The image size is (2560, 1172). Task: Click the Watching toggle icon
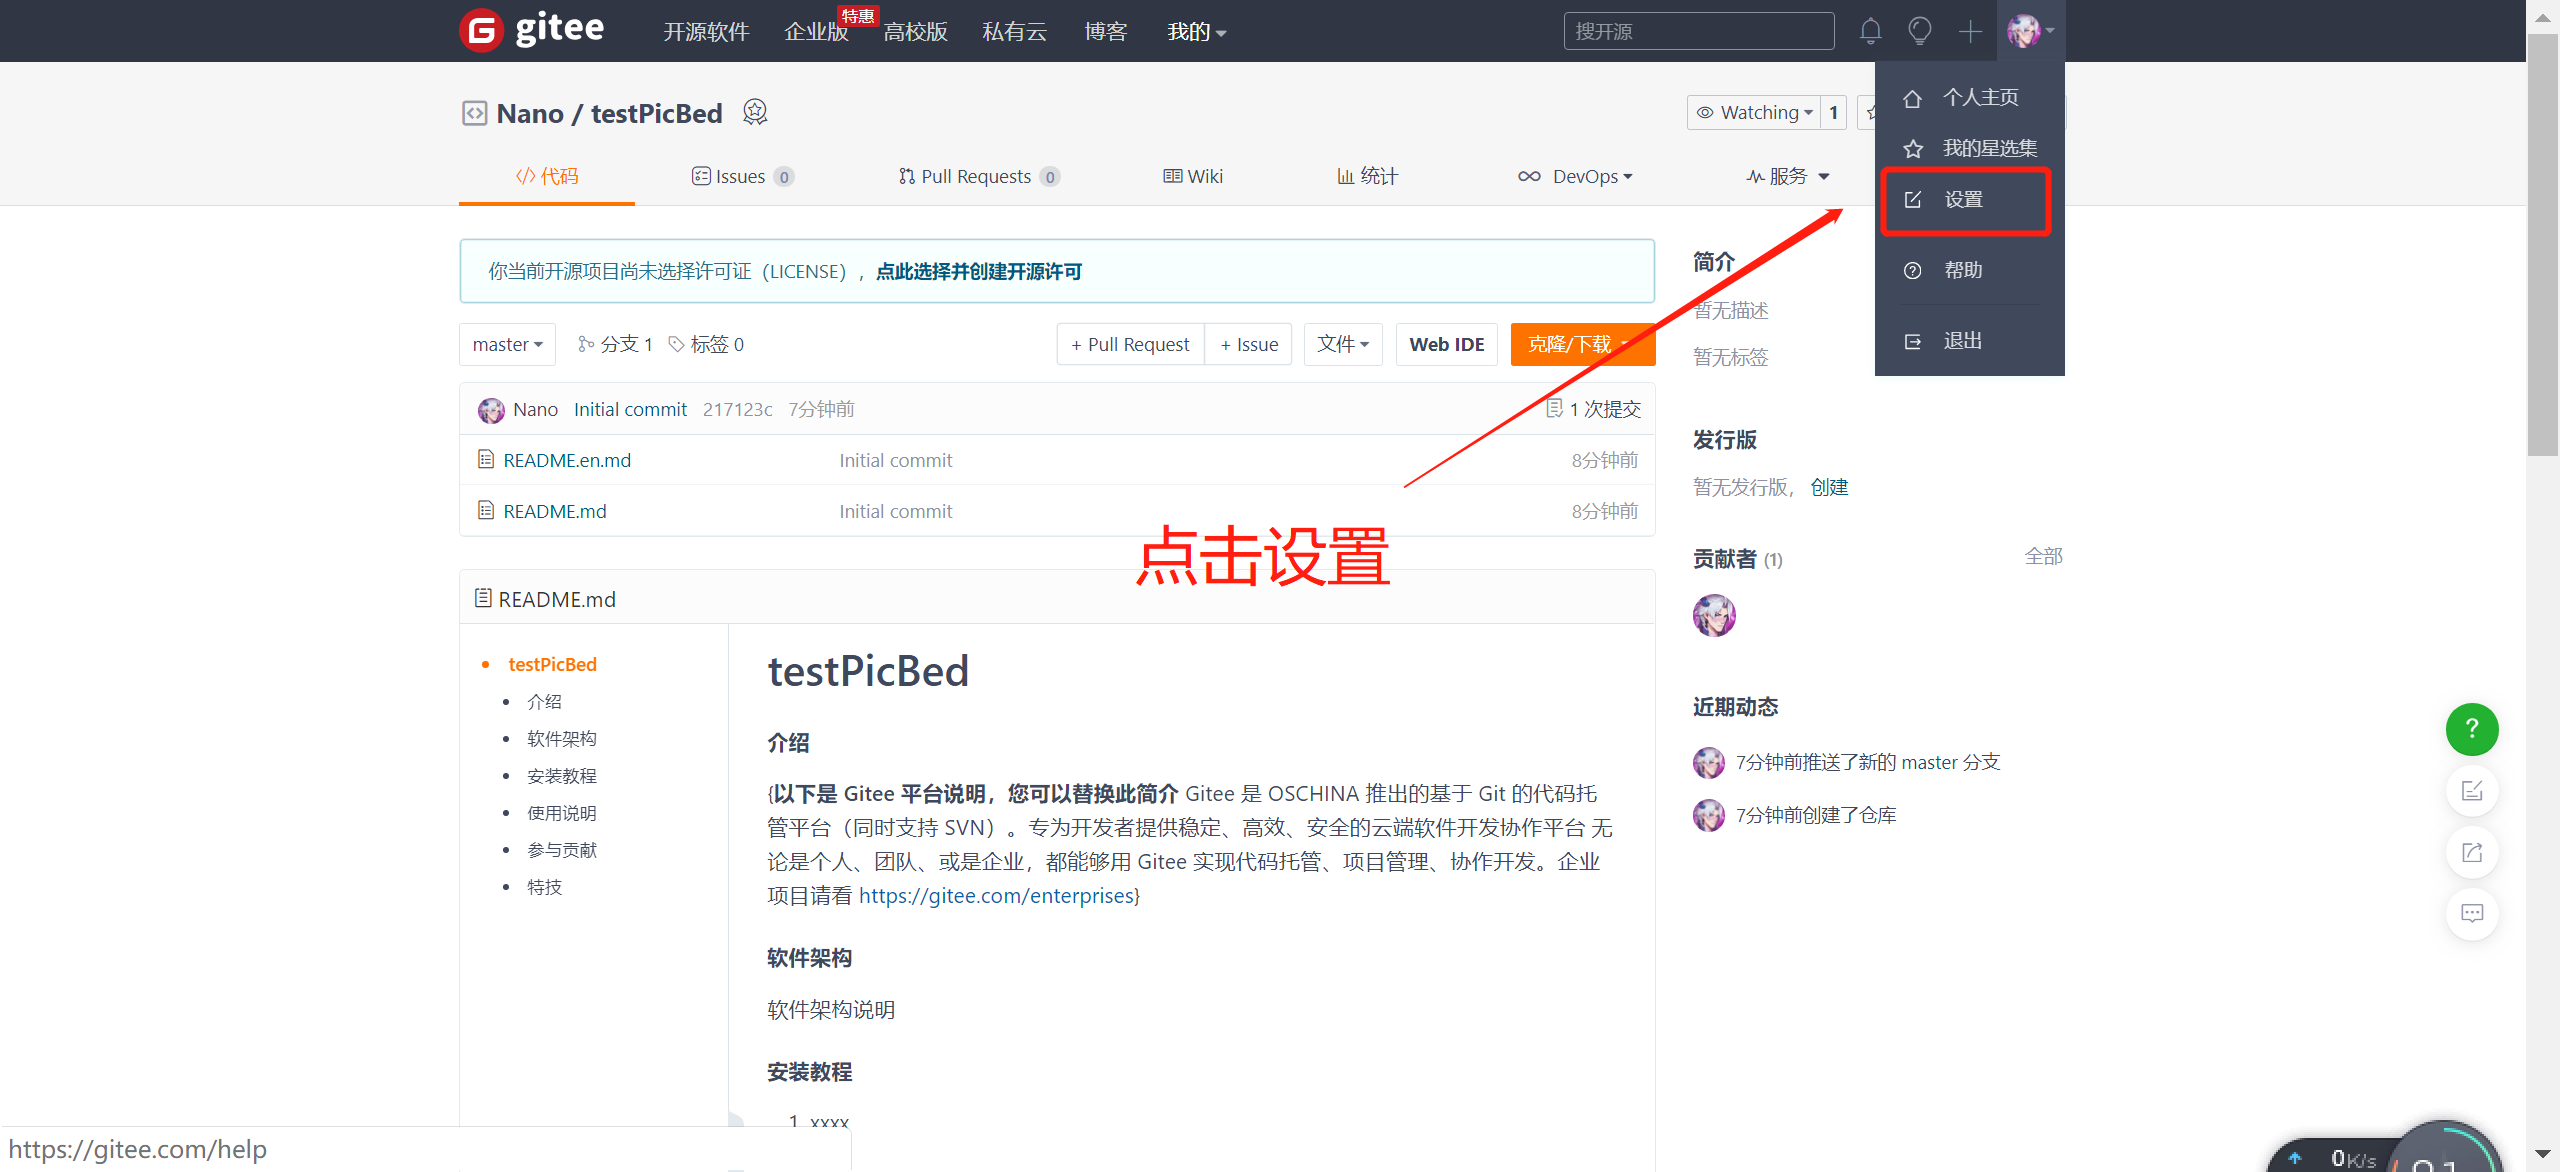tap(1753, 113)
